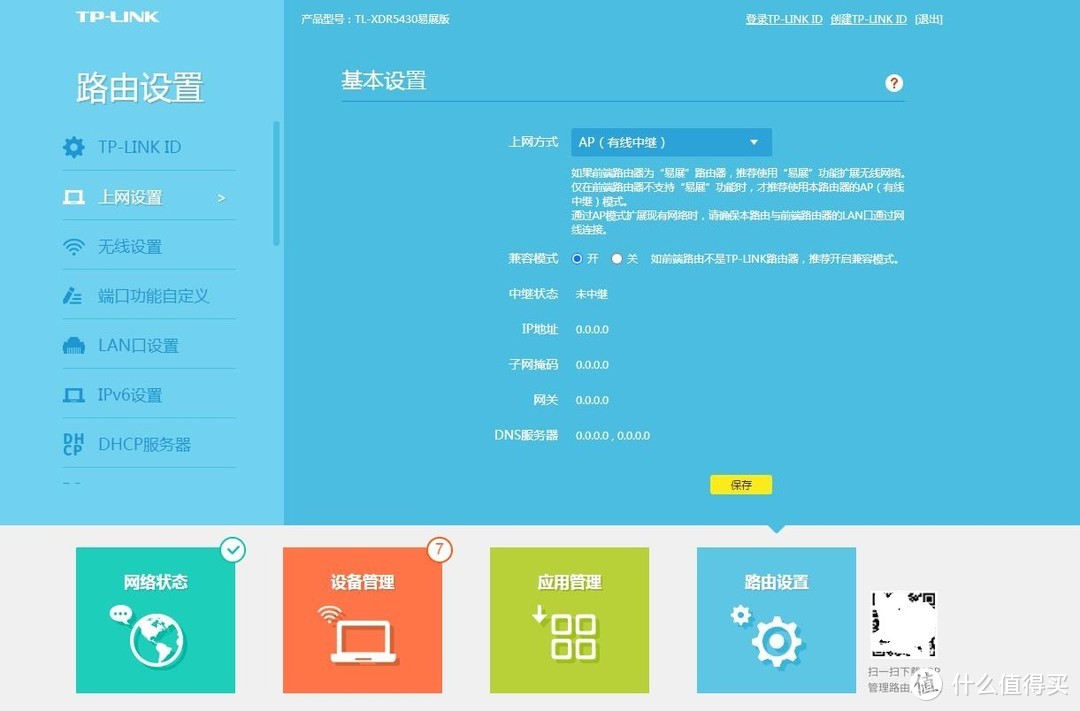Open the TP-LINK ID settings gear icon
1080x711 pixels.
point(73,146)
